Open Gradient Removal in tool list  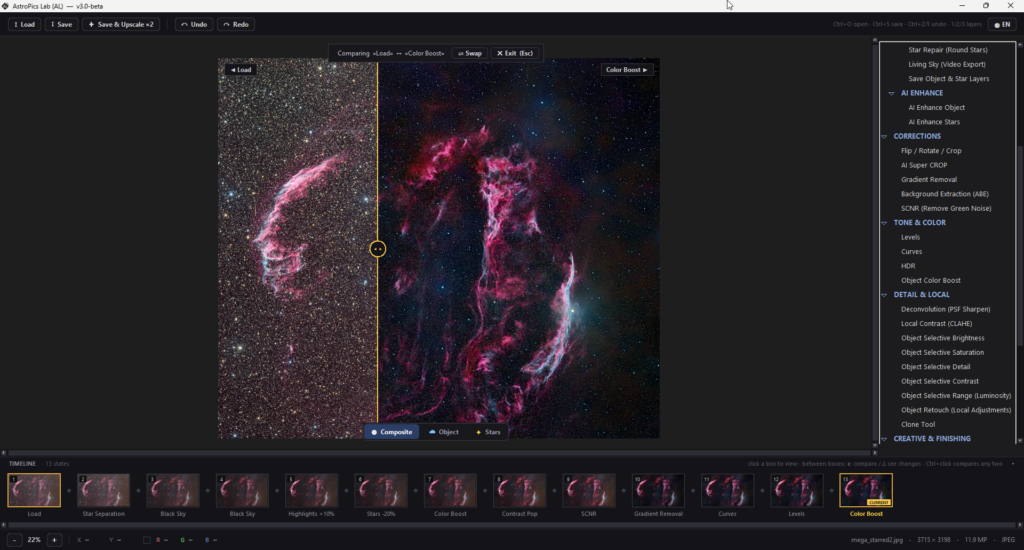(929, 180)
